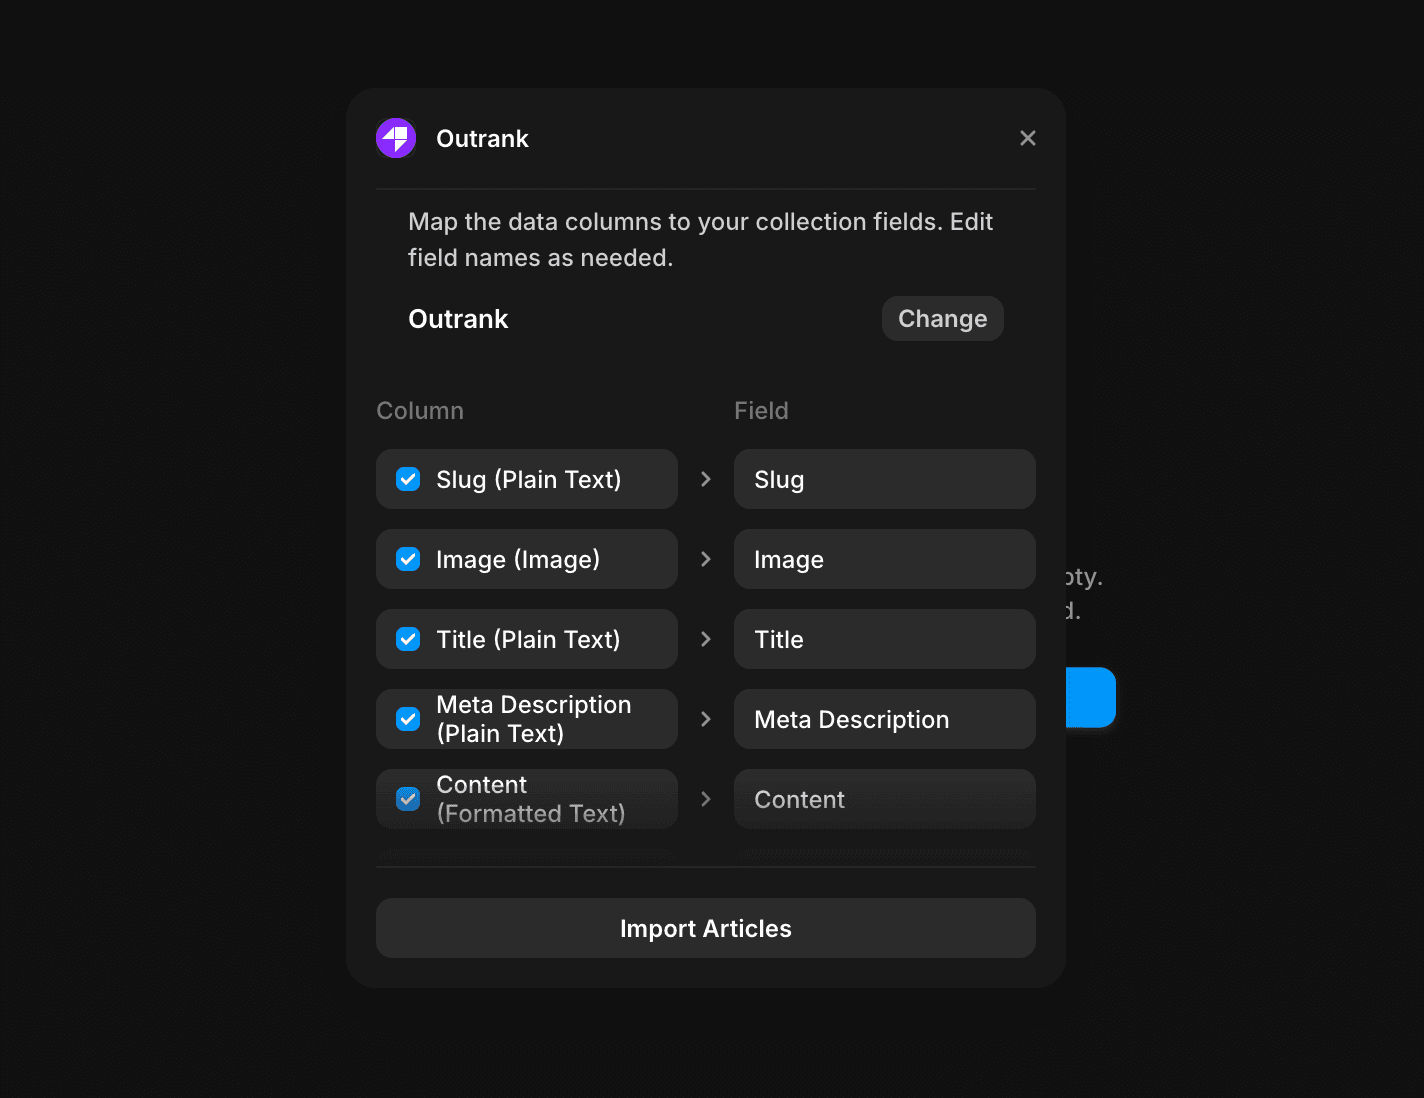Click the chevron beside Image column

pos(706,560)
